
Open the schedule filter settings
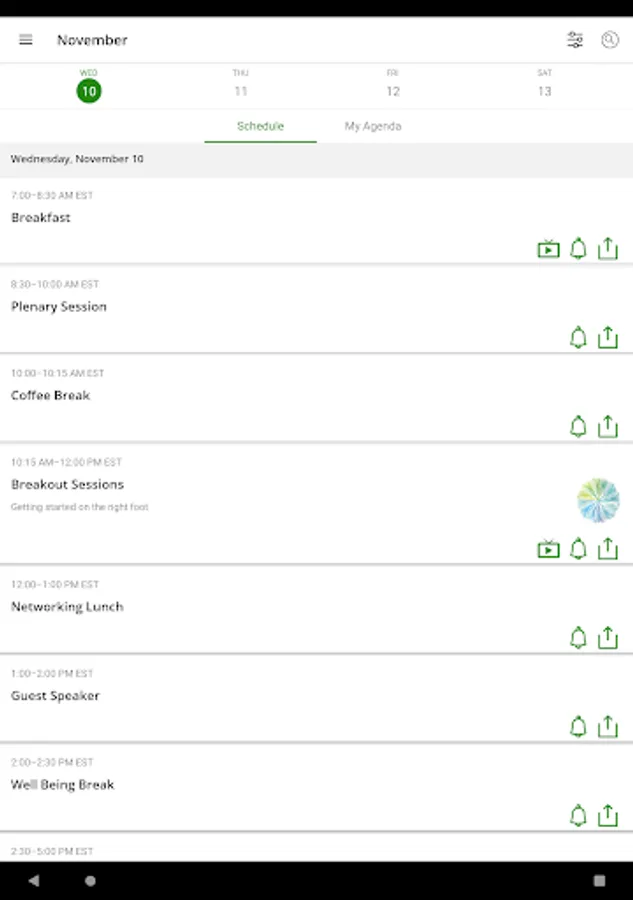tap(575, 40)
